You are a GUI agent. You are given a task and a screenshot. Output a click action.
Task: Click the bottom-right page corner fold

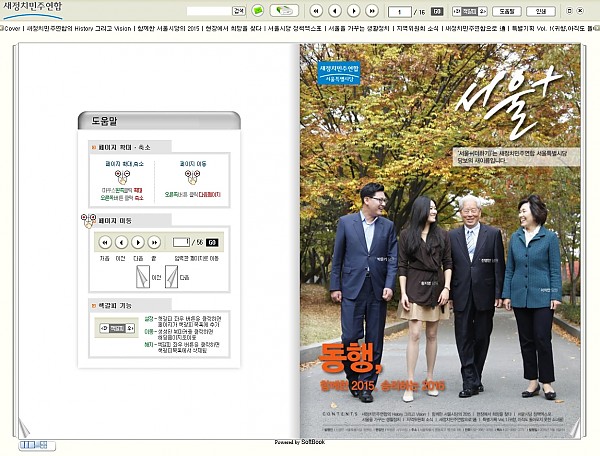(575, 428)
